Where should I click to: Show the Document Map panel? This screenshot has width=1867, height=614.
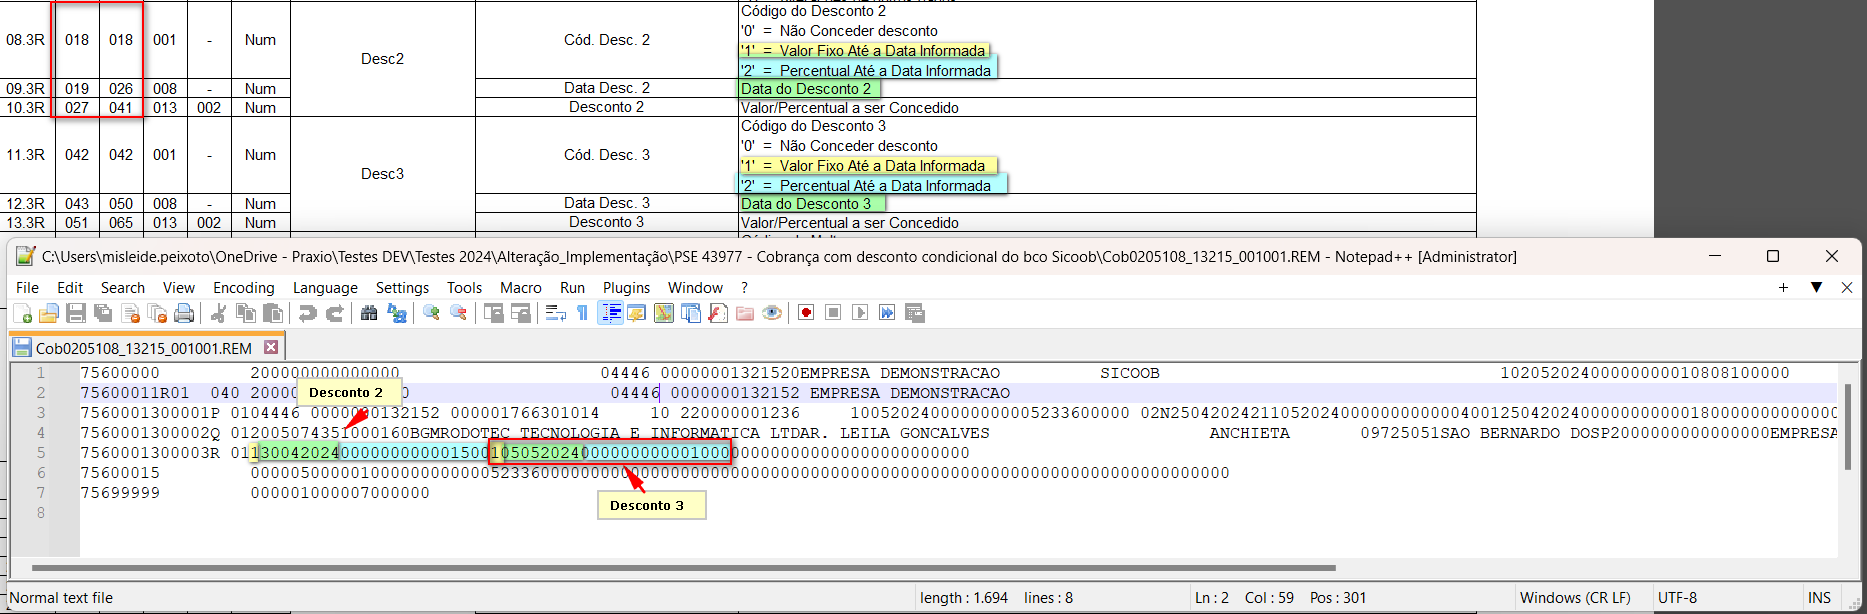[x=664, y=314]
